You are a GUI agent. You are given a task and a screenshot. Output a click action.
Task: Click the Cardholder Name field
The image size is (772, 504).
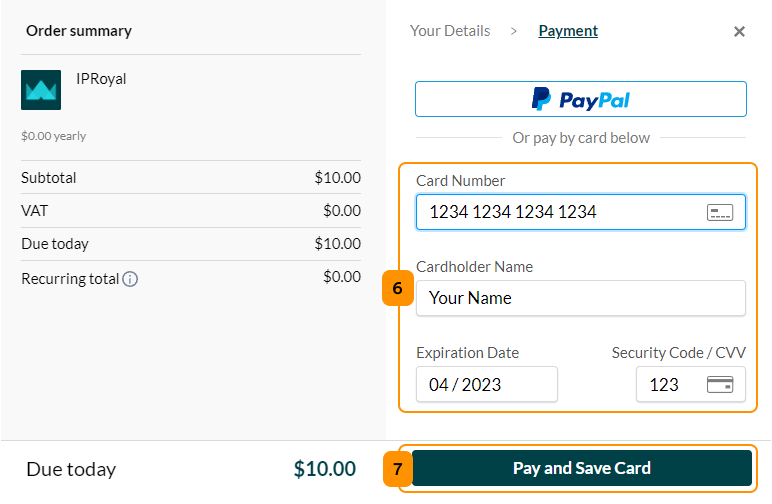[580, 298]
